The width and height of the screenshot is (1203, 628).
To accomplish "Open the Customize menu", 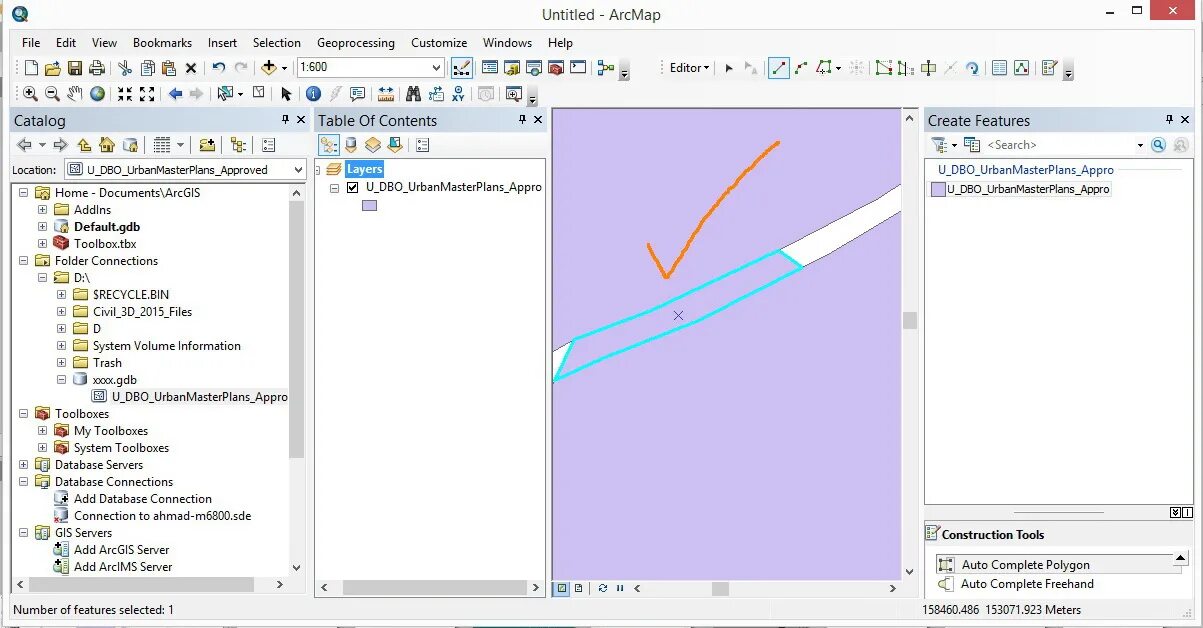I will point(439,43).
